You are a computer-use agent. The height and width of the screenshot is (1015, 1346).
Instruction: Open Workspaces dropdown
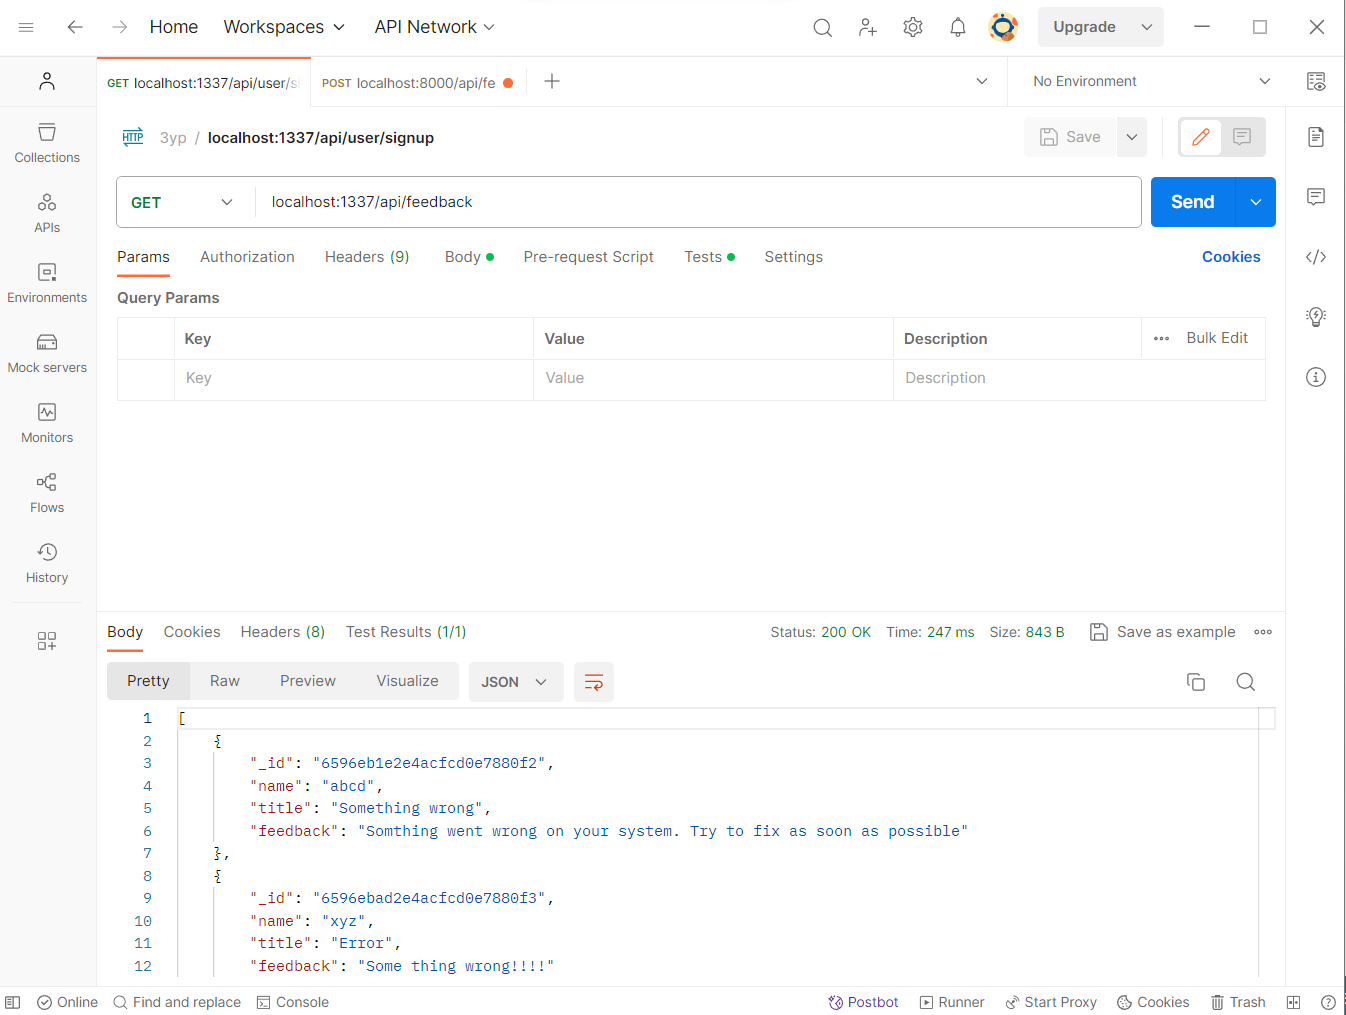(x=284, y=27)
